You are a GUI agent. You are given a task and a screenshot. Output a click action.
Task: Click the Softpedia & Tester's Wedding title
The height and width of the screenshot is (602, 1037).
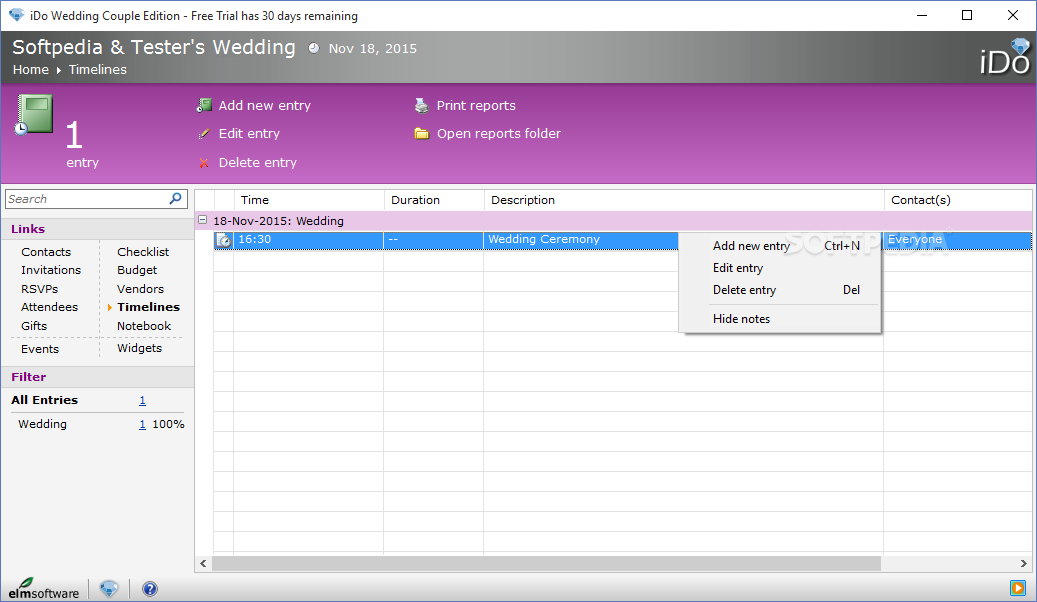coord(154,47)
